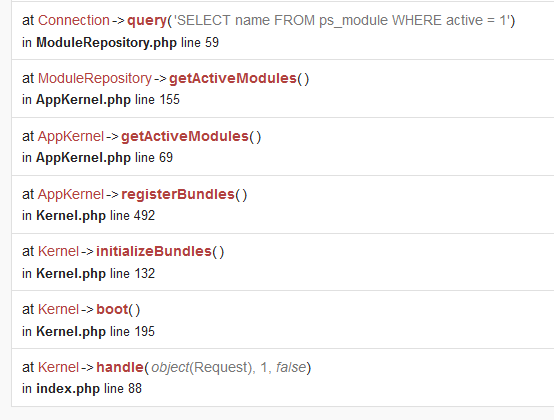This screenshot has height=420, width=554.
Task: Click the SELECT name SQL query string
Action: (x=341, y=20)
